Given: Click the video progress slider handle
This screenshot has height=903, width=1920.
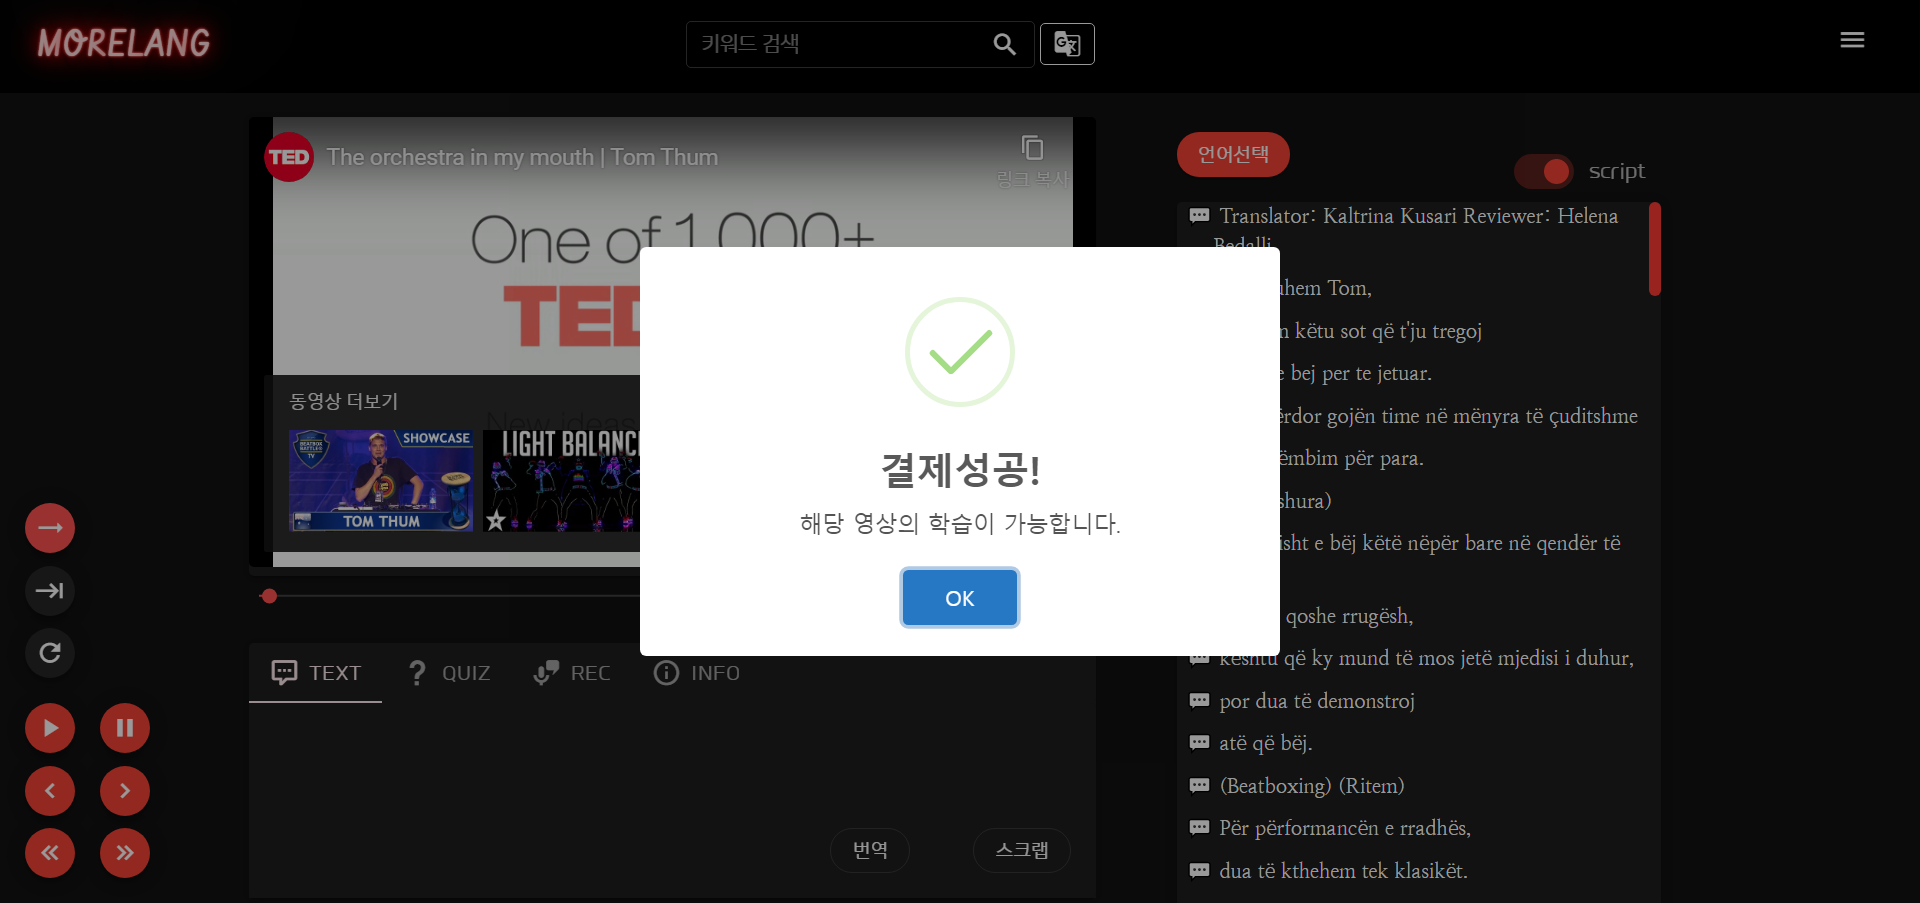Looking at the screenshot, I should [269, 596].
